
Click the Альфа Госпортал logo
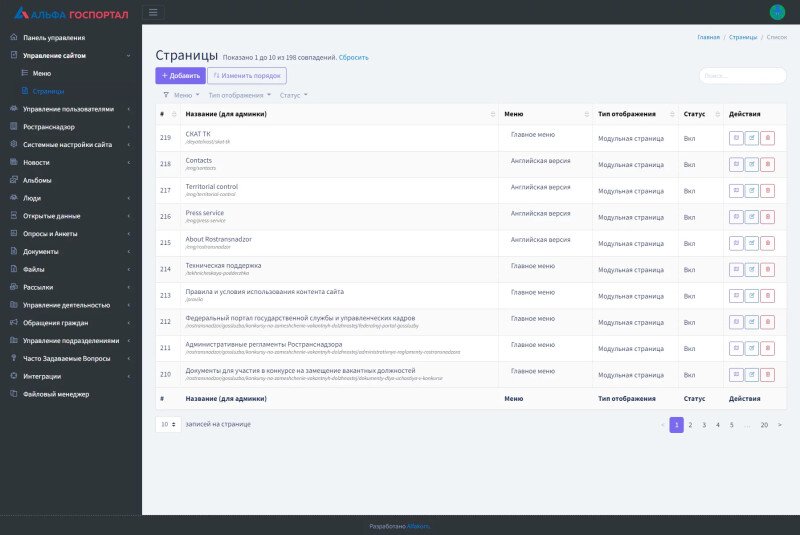(x=71, y=13)
